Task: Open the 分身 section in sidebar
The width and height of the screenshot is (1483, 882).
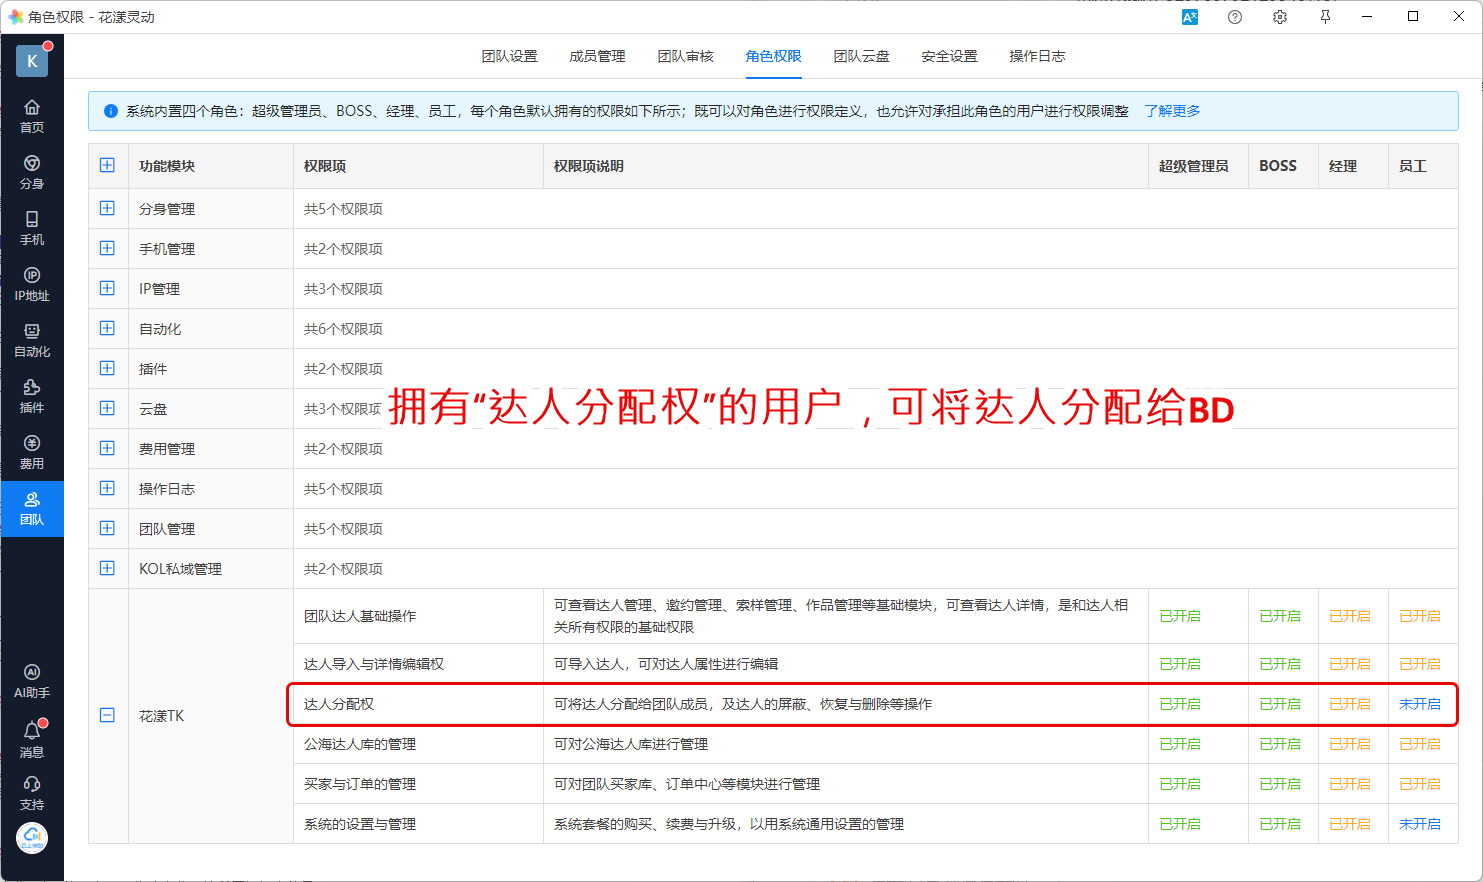Action: (32, 171)
